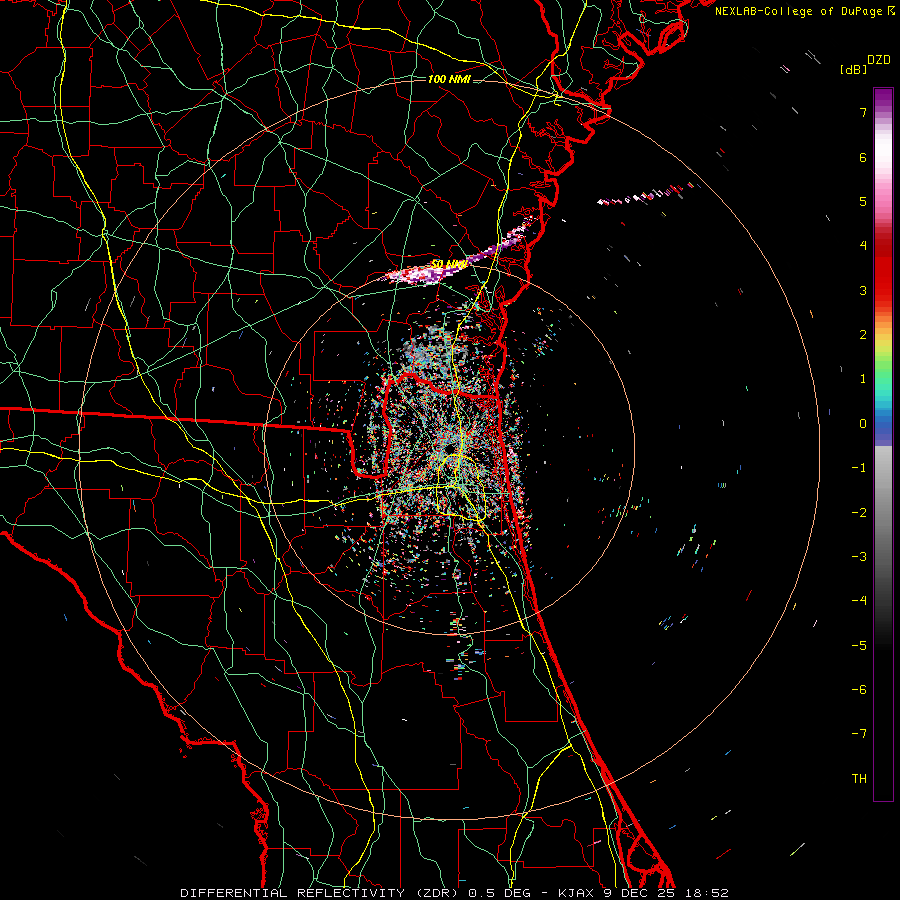Click the 'DIFFERENTIAL REFLECTIVITY (ZDR)' product title
This screenshot has height=900, width=900.
(x=321, y=893)
